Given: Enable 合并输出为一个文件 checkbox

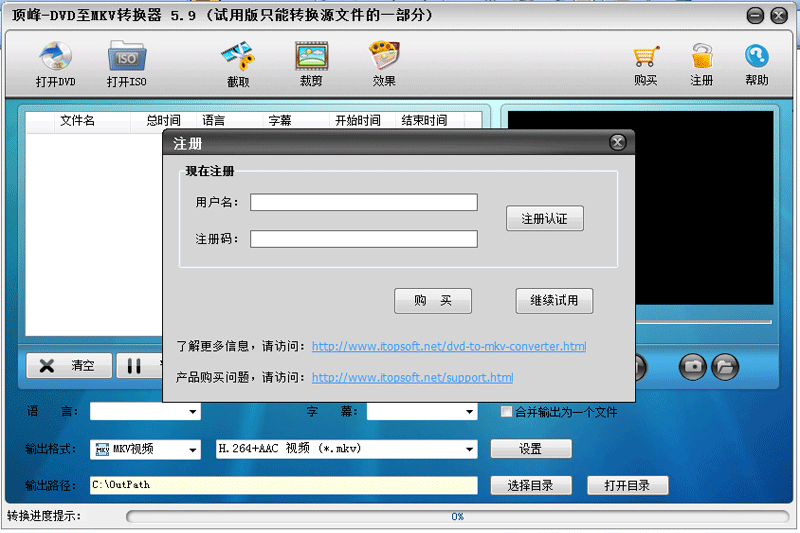Looking at the screenshot, I should 506,412.
